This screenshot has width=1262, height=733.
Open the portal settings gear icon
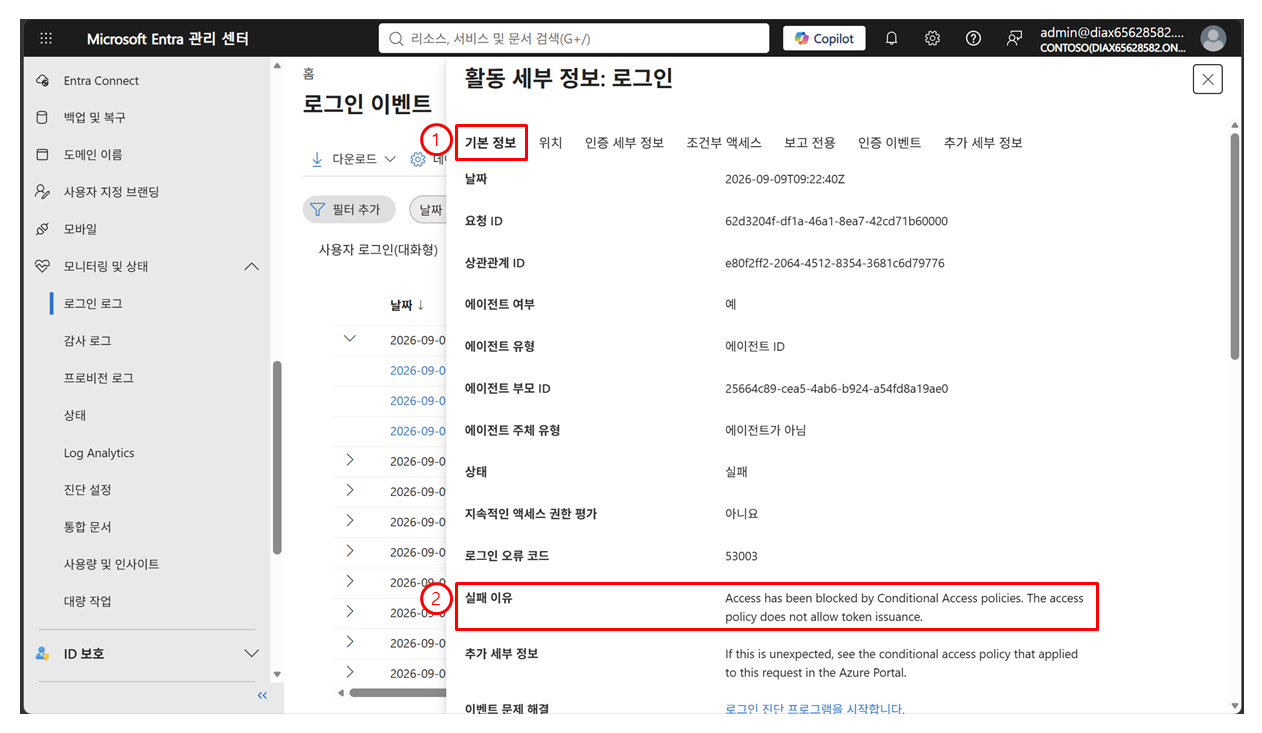point(932,39)
